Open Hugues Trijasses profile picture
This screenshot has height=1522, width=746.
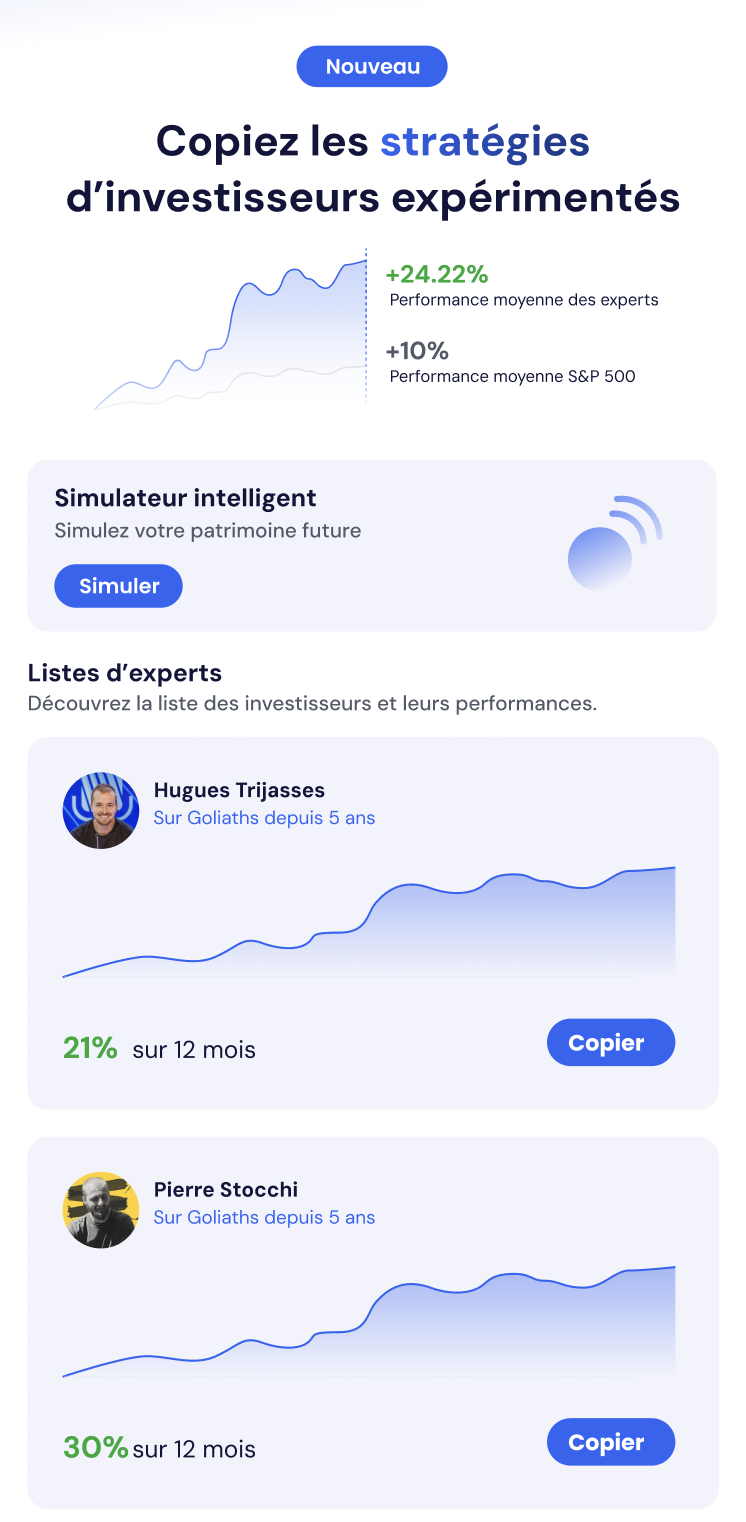(101, 810)
